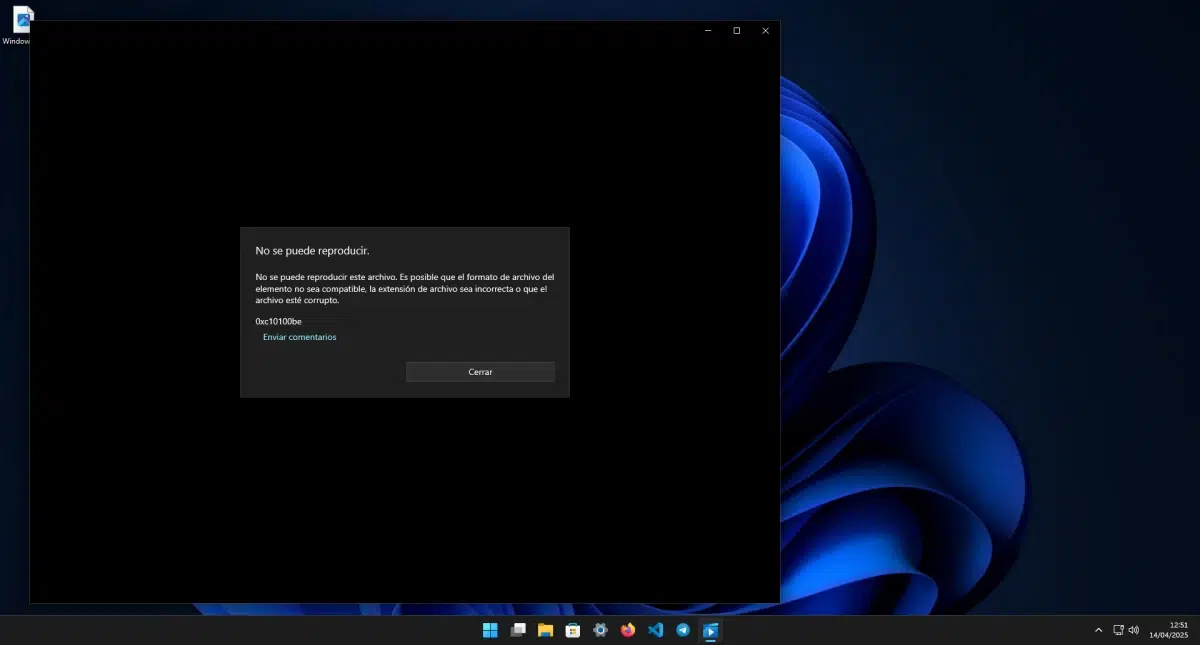Open the Microsoft Store
This screenshot has width=1200, height=645.
coord(572,630)
